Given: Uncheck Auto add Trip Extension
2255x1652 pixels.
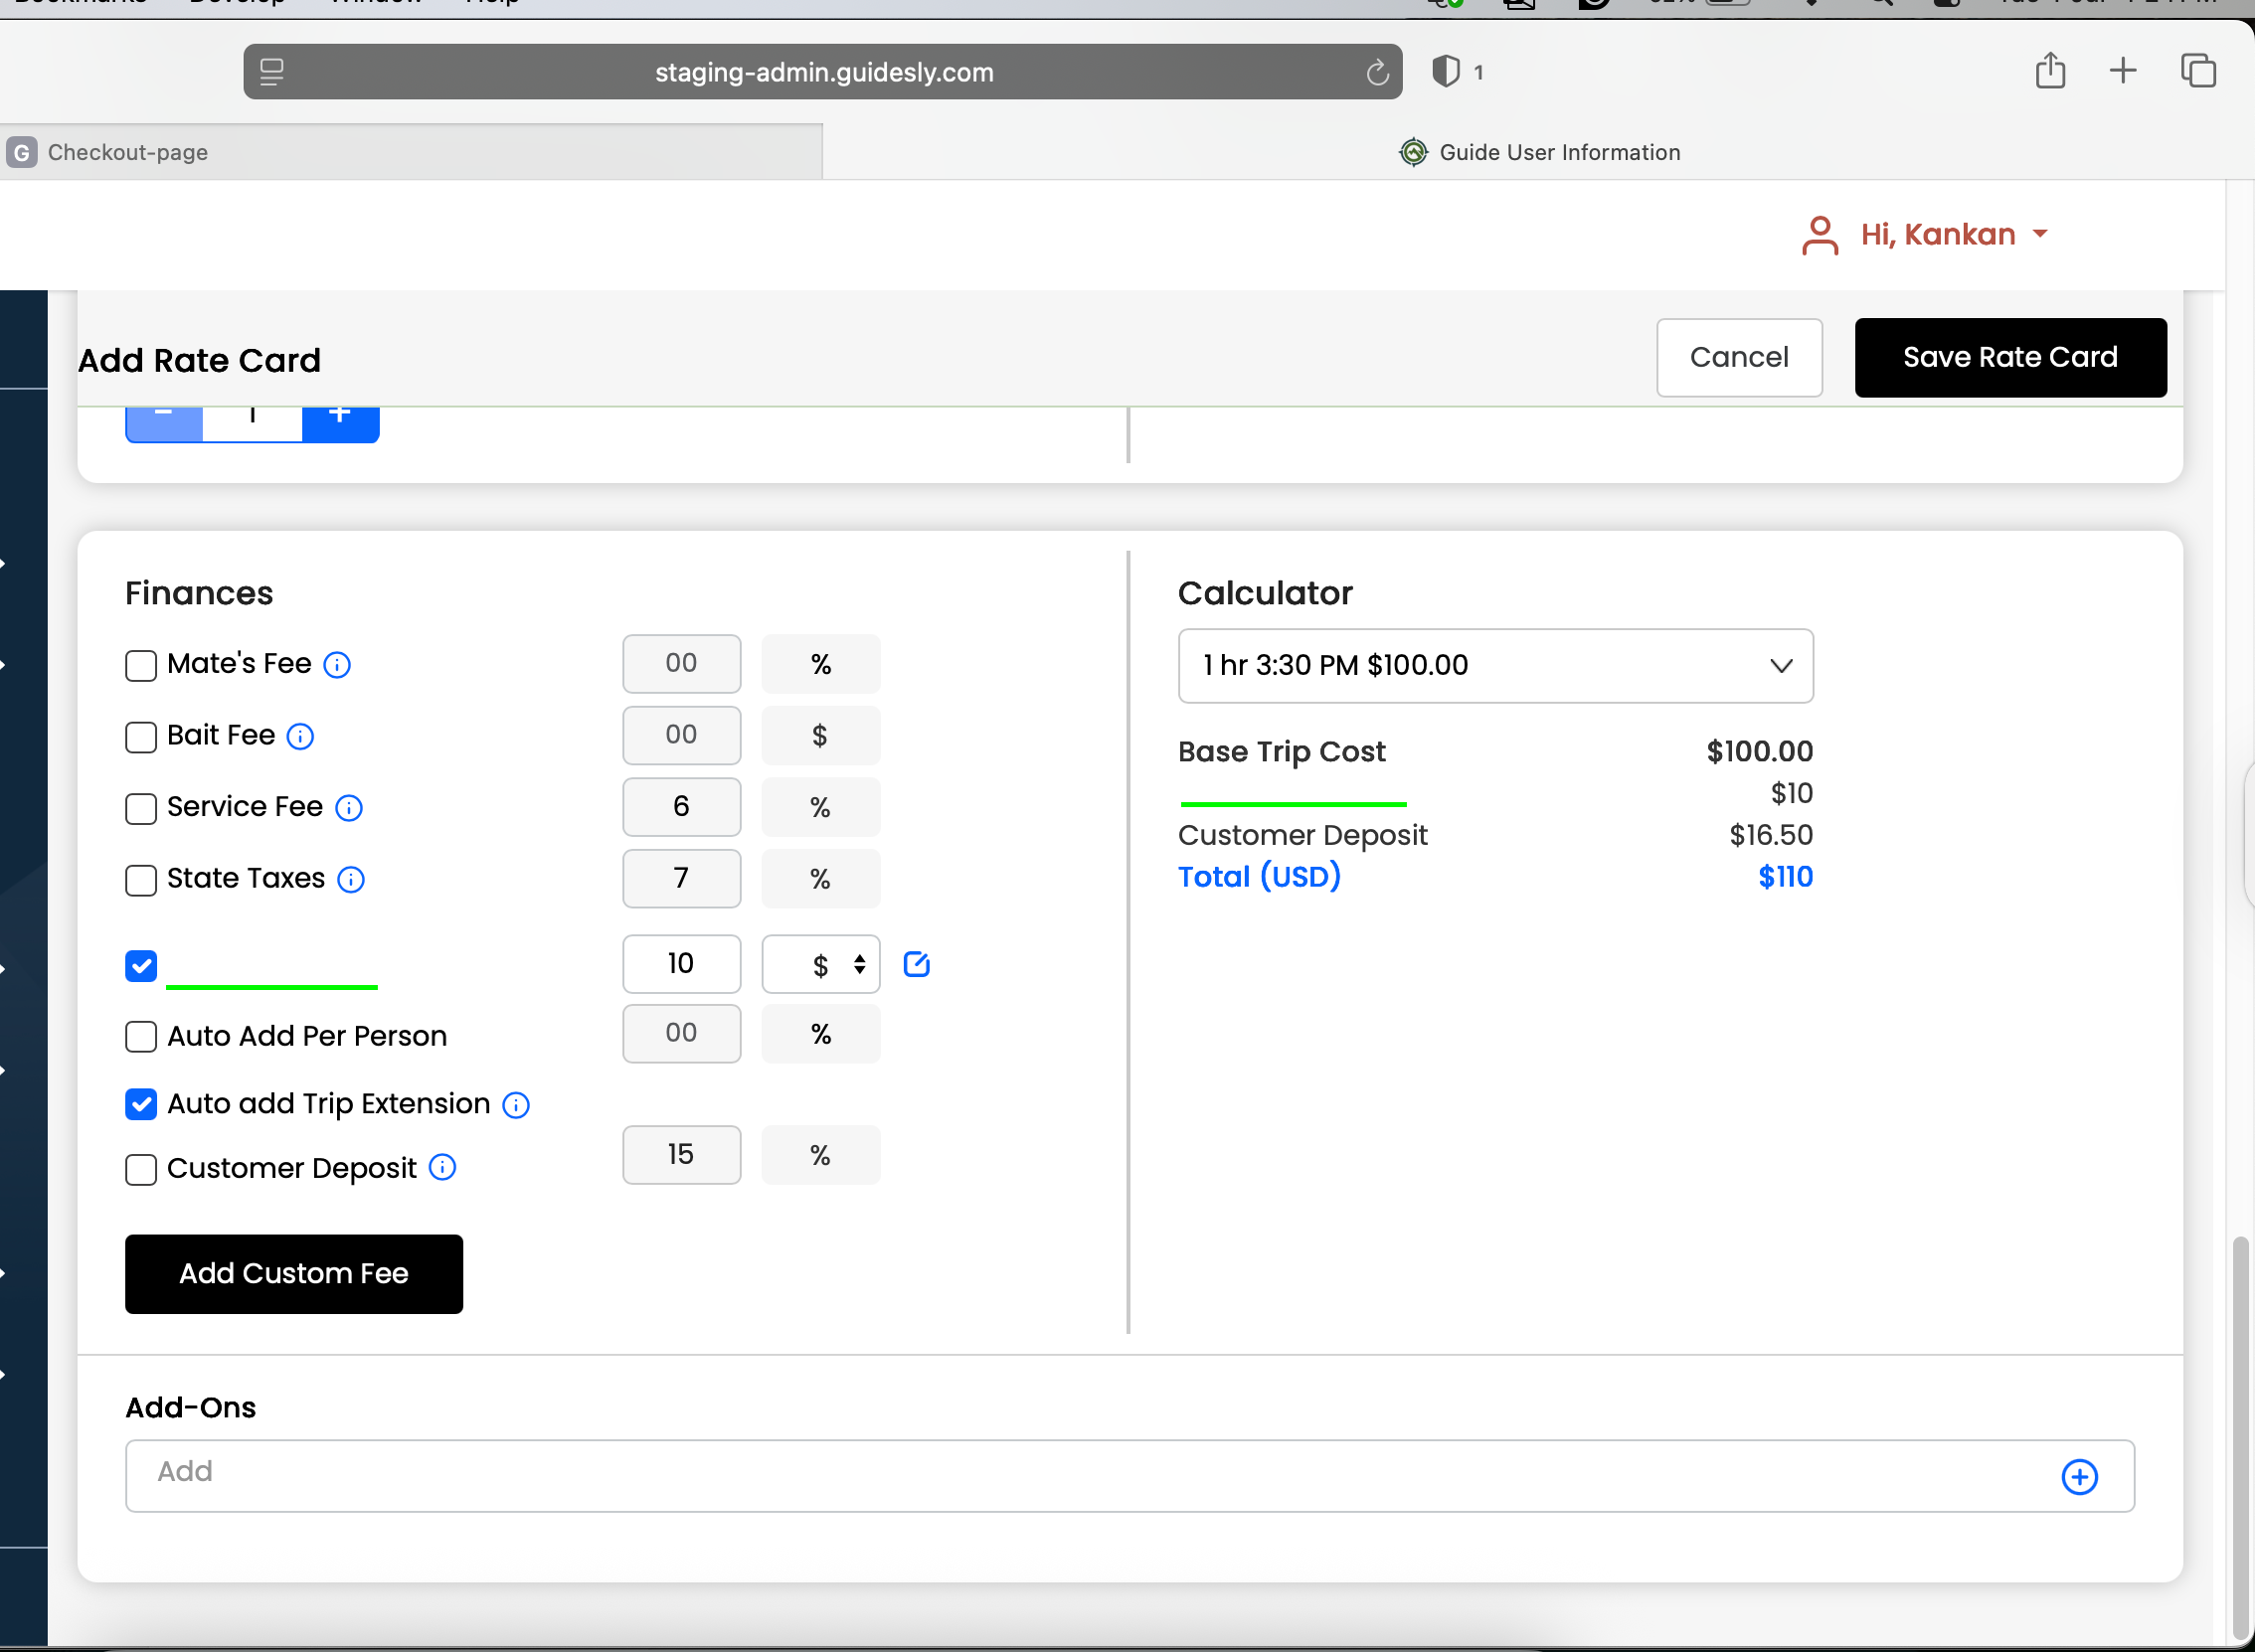Looking at the screenshot, I should point(141,1105).
